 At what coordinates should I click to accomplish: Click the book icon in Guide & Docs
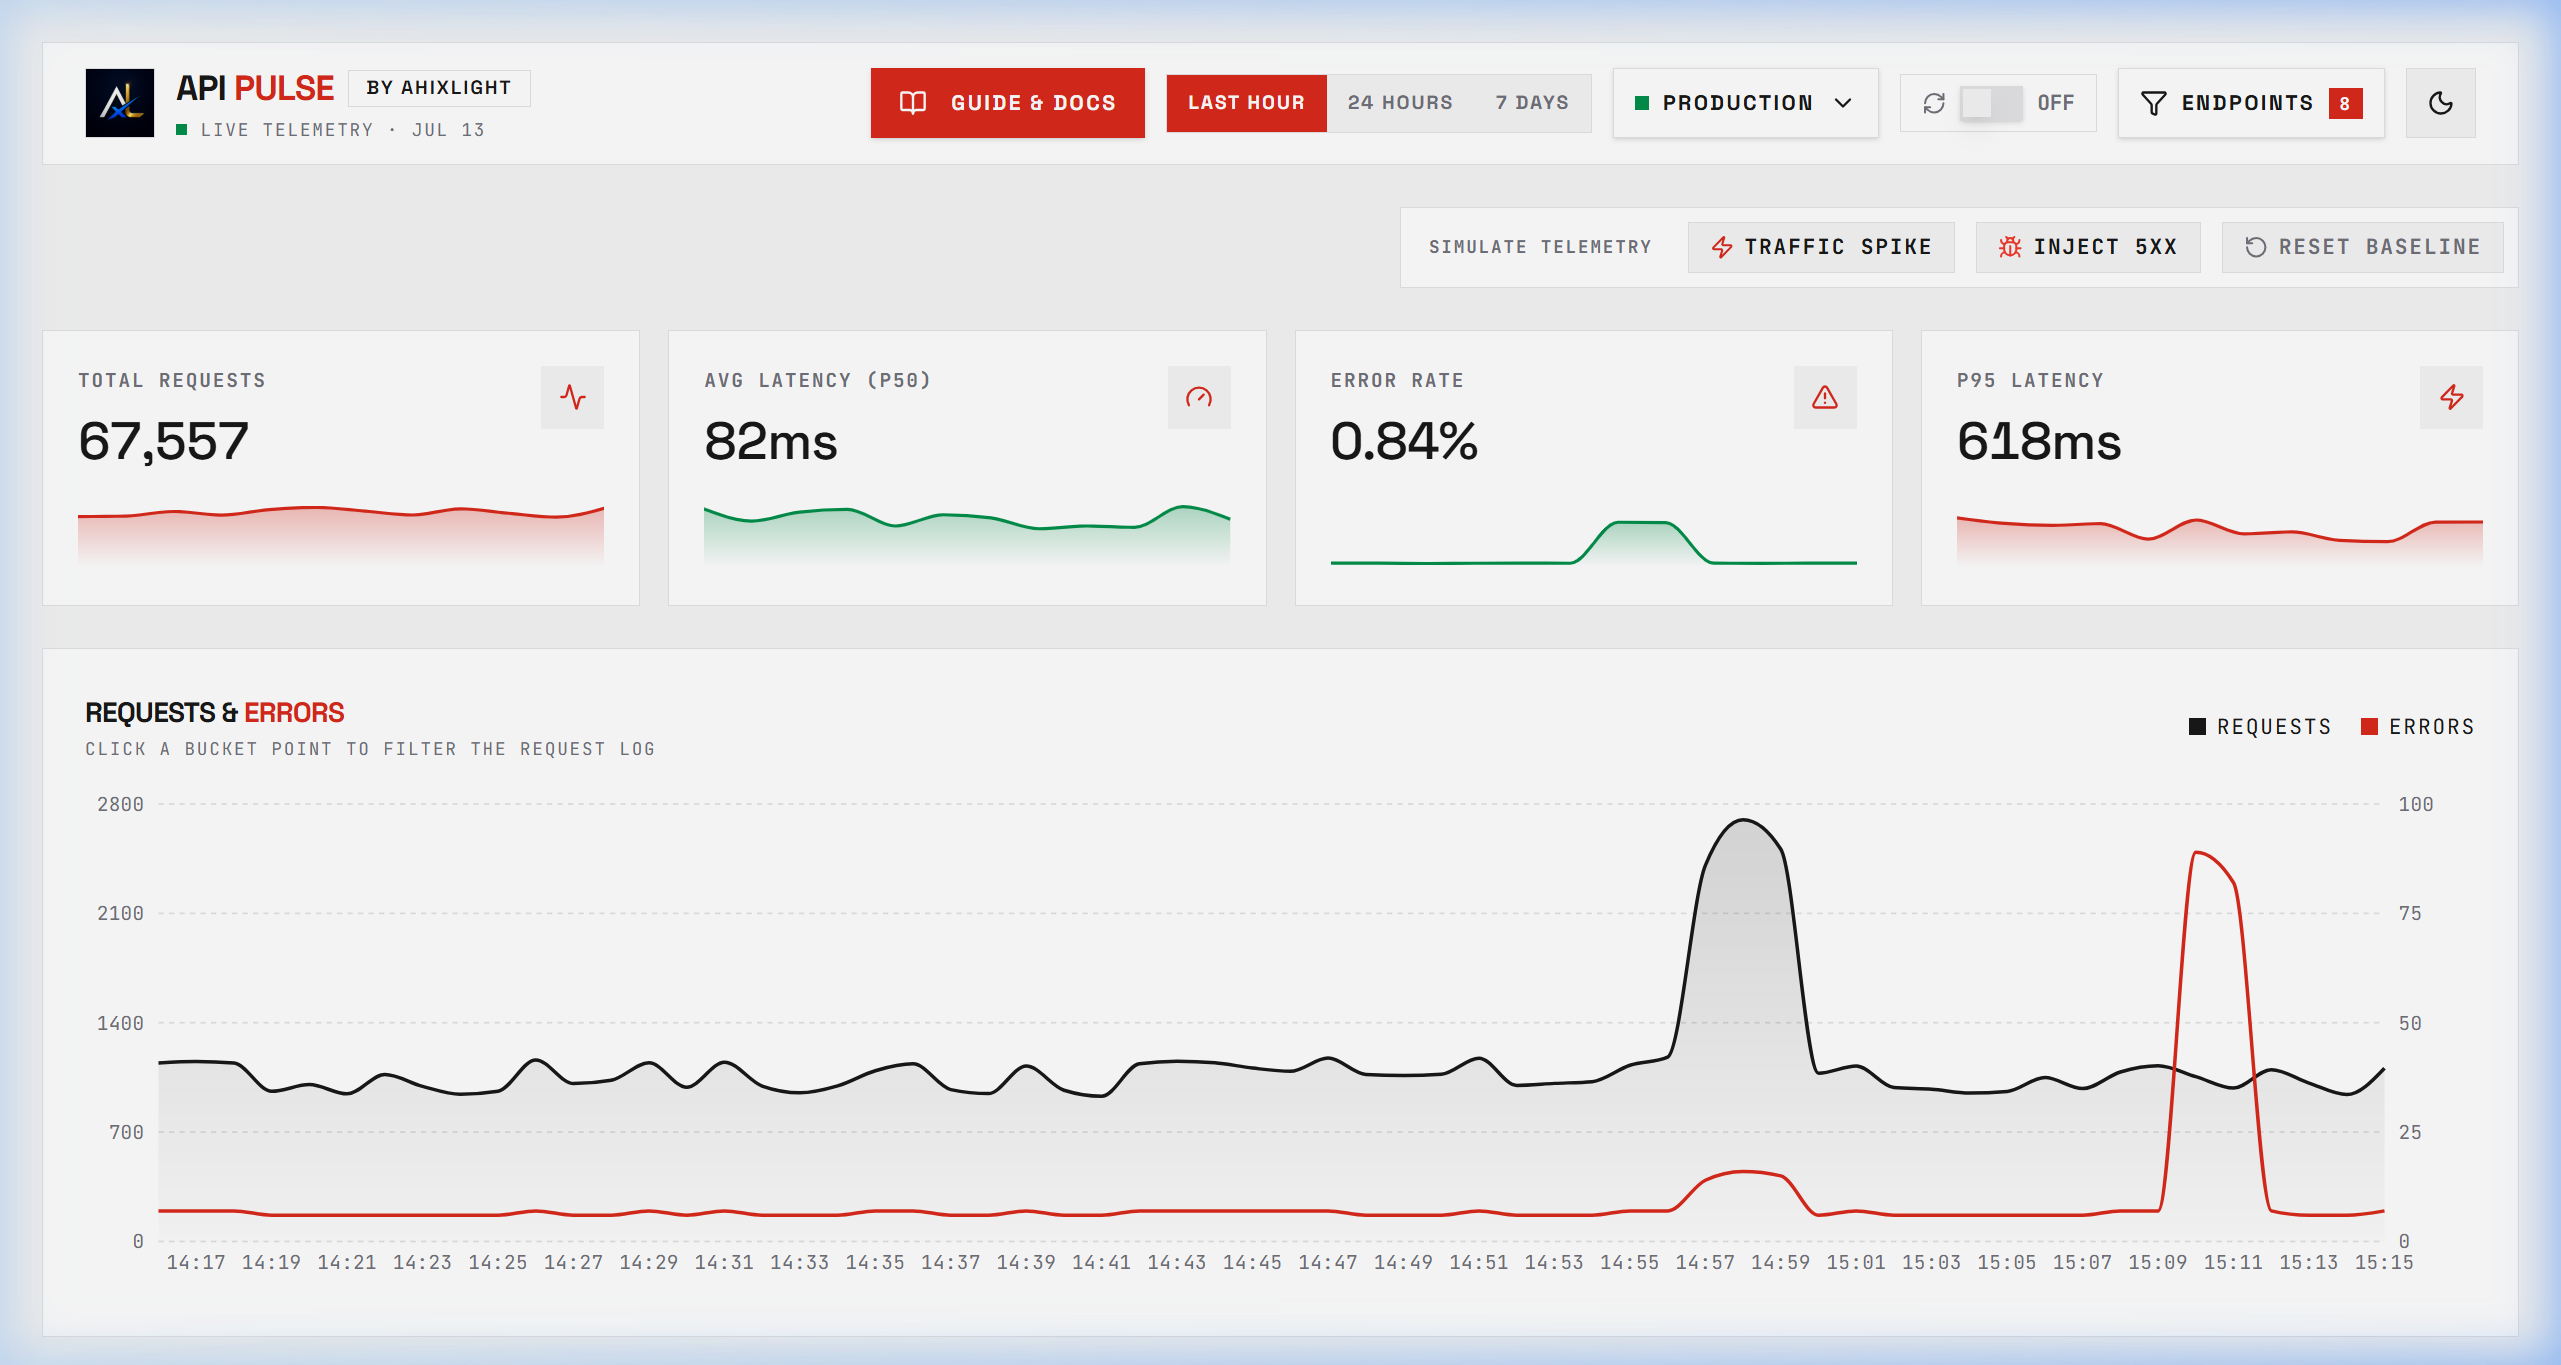[913, 103]
